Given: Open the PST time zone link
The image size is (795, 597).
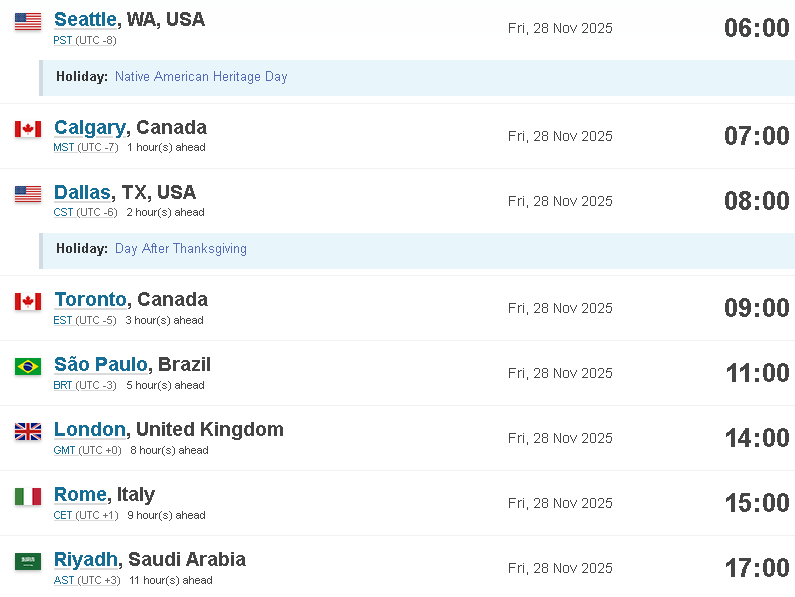Looking at the screenshot, I should click(x=63, y=41).
